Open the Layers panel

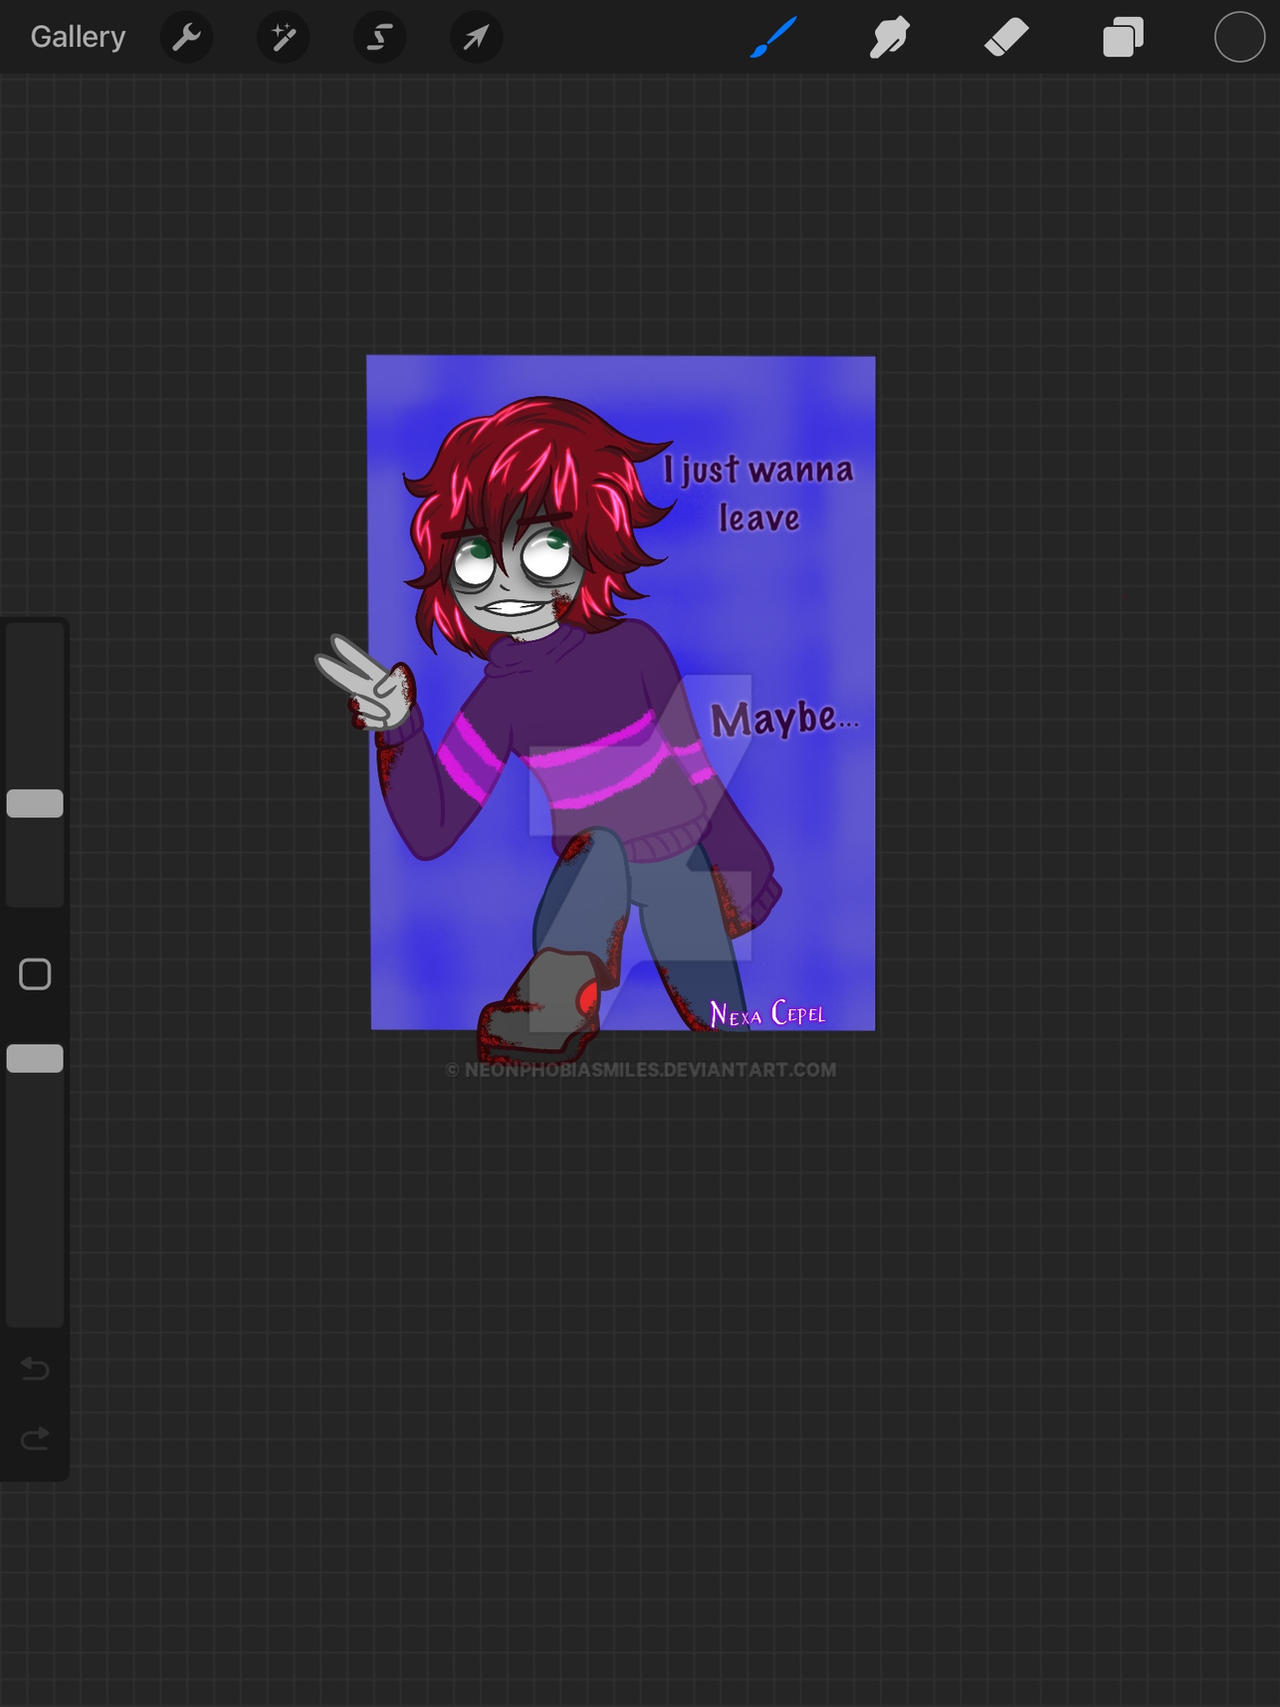coord(1123,38)
